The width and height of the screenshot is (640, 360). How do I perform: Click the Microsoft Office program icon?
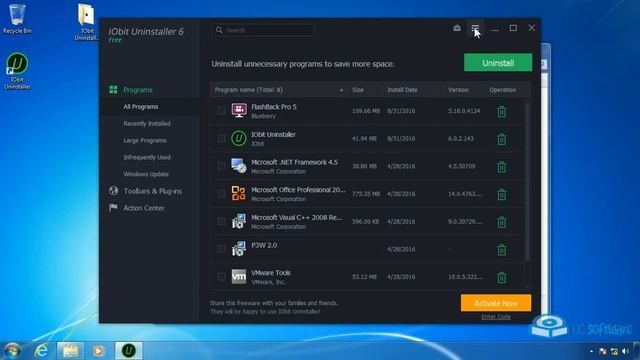[x=239, y=193]
